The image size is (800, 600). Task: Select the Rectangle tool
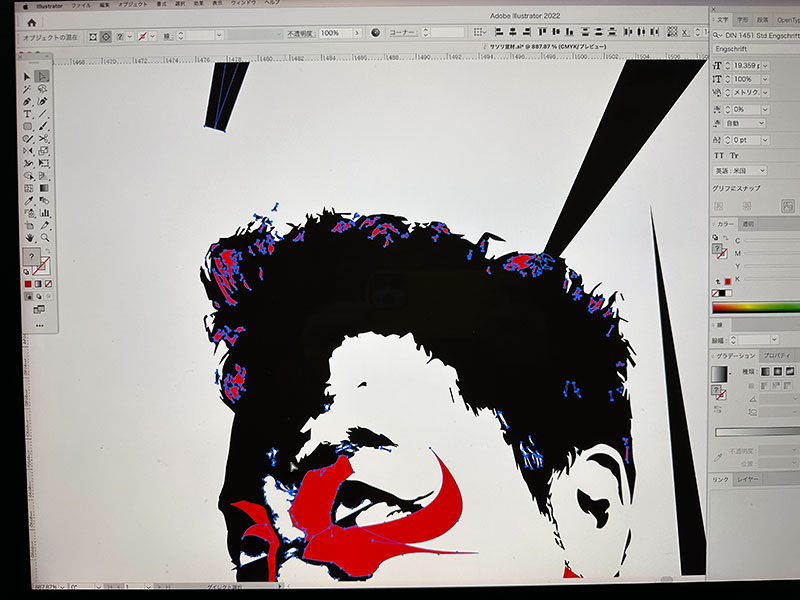27,126
